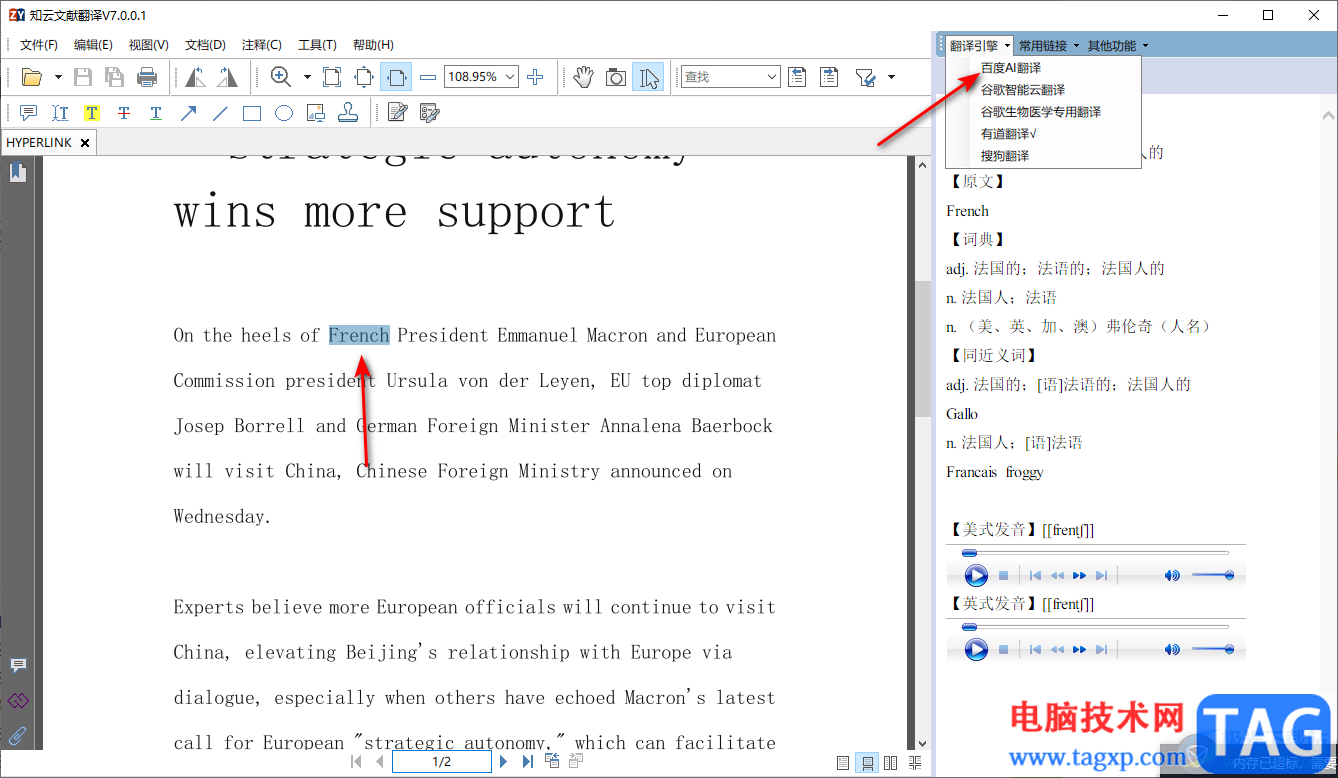1338x778 pixels.
Task: Click the camera snapshot tool
Action: [x=616, y=77]
